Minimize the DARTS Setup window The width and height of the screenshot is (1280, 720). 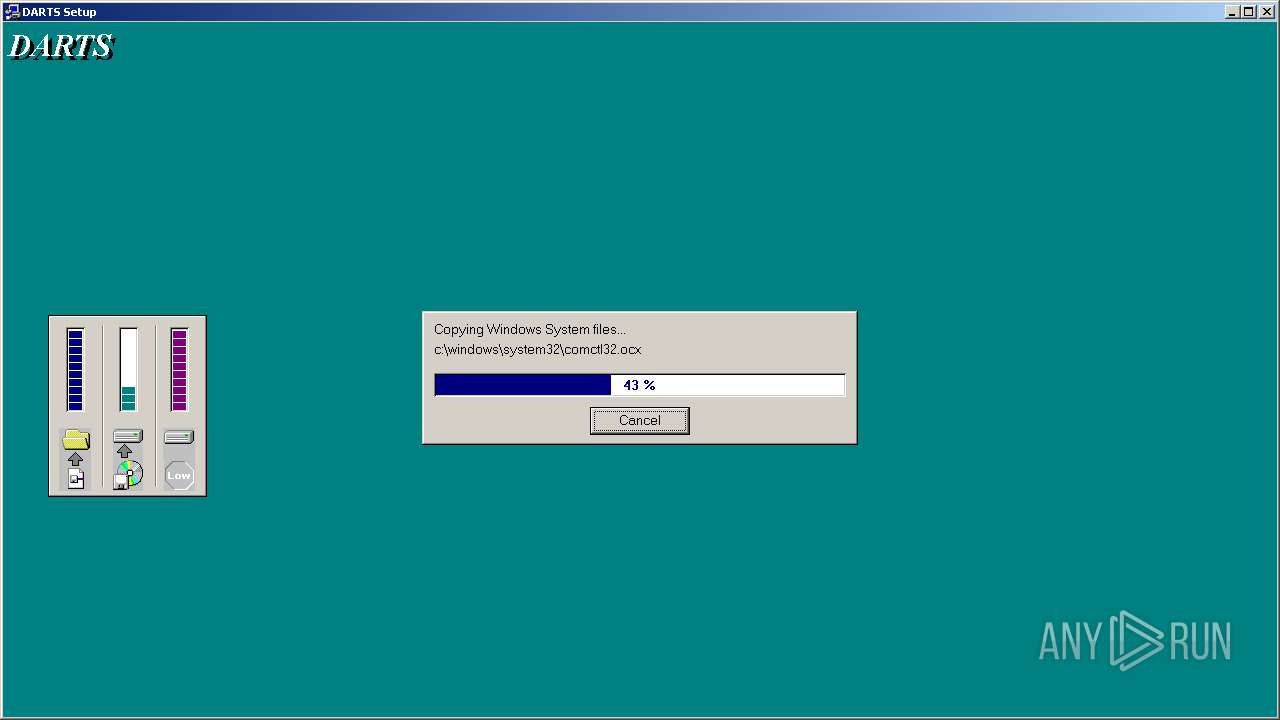pyautogui.click(x=1232, y=12)
